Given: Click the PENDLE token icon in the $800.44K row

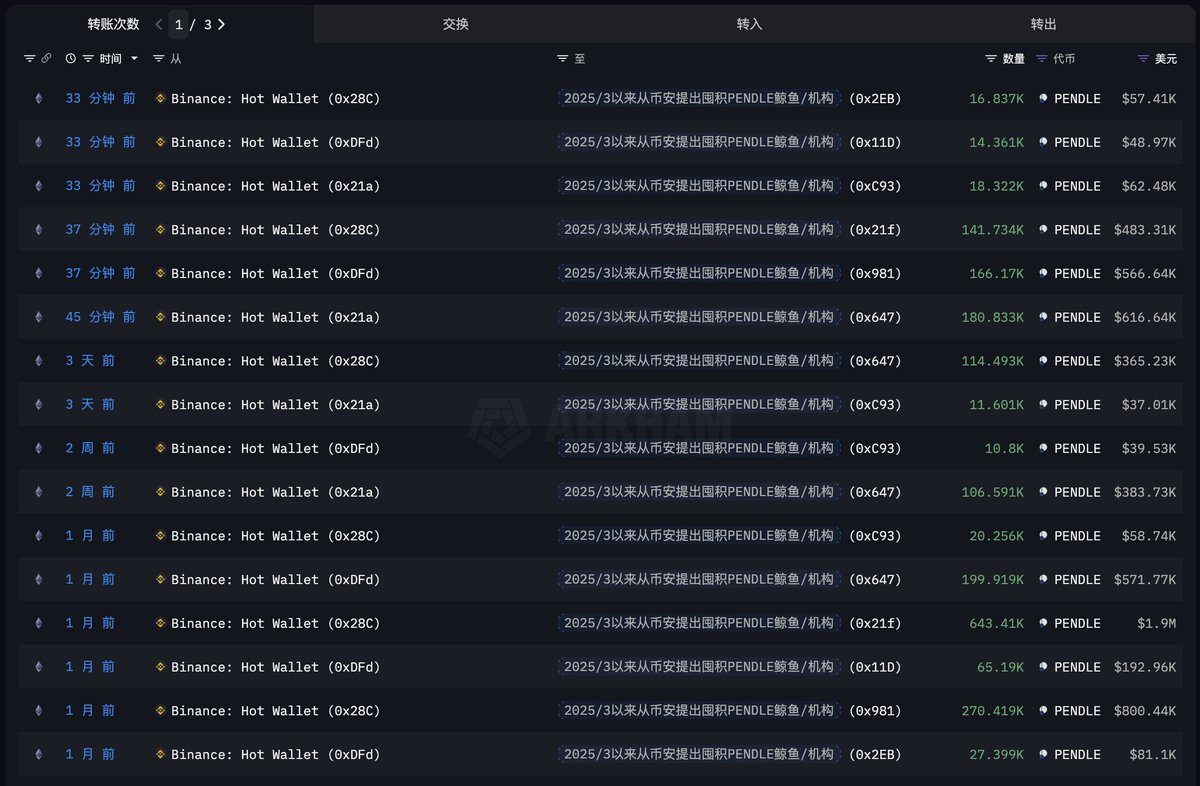Looking at the screenshot, I should point(1044,711).
